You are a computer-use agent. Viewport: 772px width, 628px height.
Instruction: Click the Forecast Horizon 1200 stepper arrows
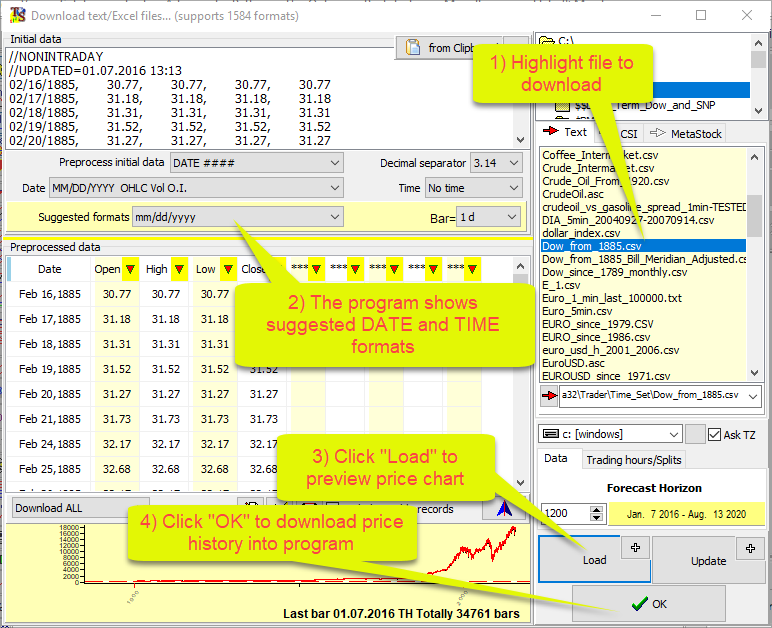(x=597, y=513)
